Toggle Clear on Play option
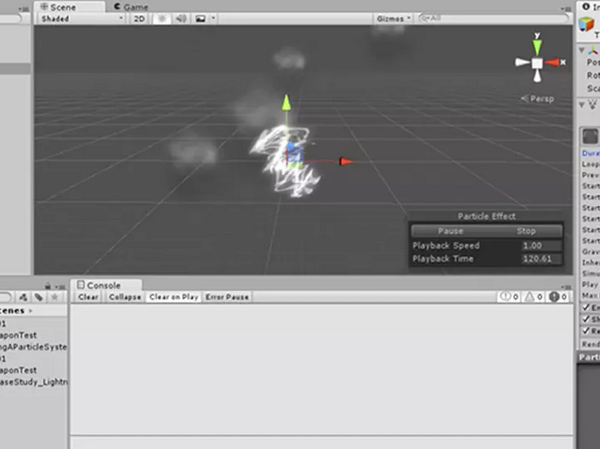This screenshot has height=450, width=600. click(174, 297)
